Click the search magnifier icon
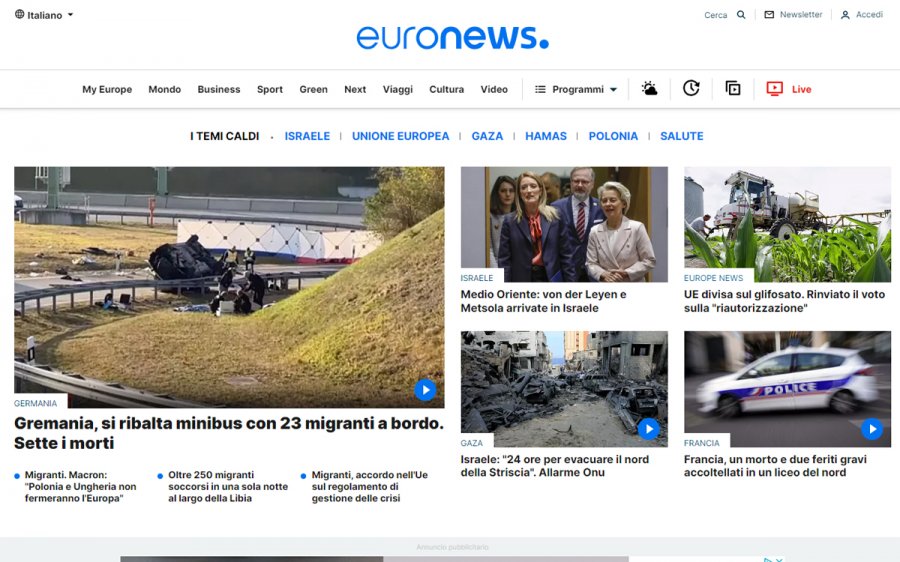The height and width of the screenshot is (562, 900). tap(741, 15)
